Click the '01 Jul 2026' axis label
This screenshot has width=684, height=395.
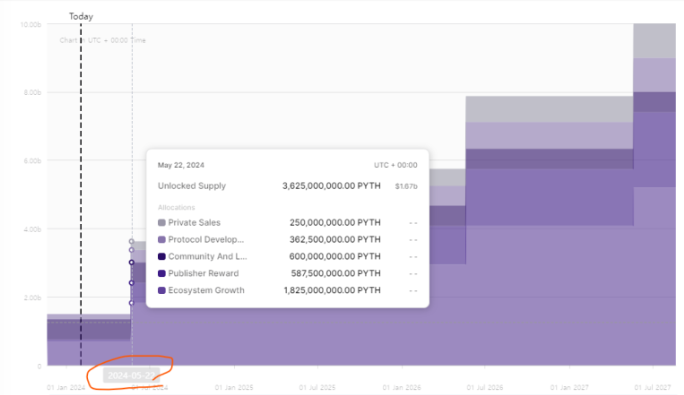pos(485,388)
